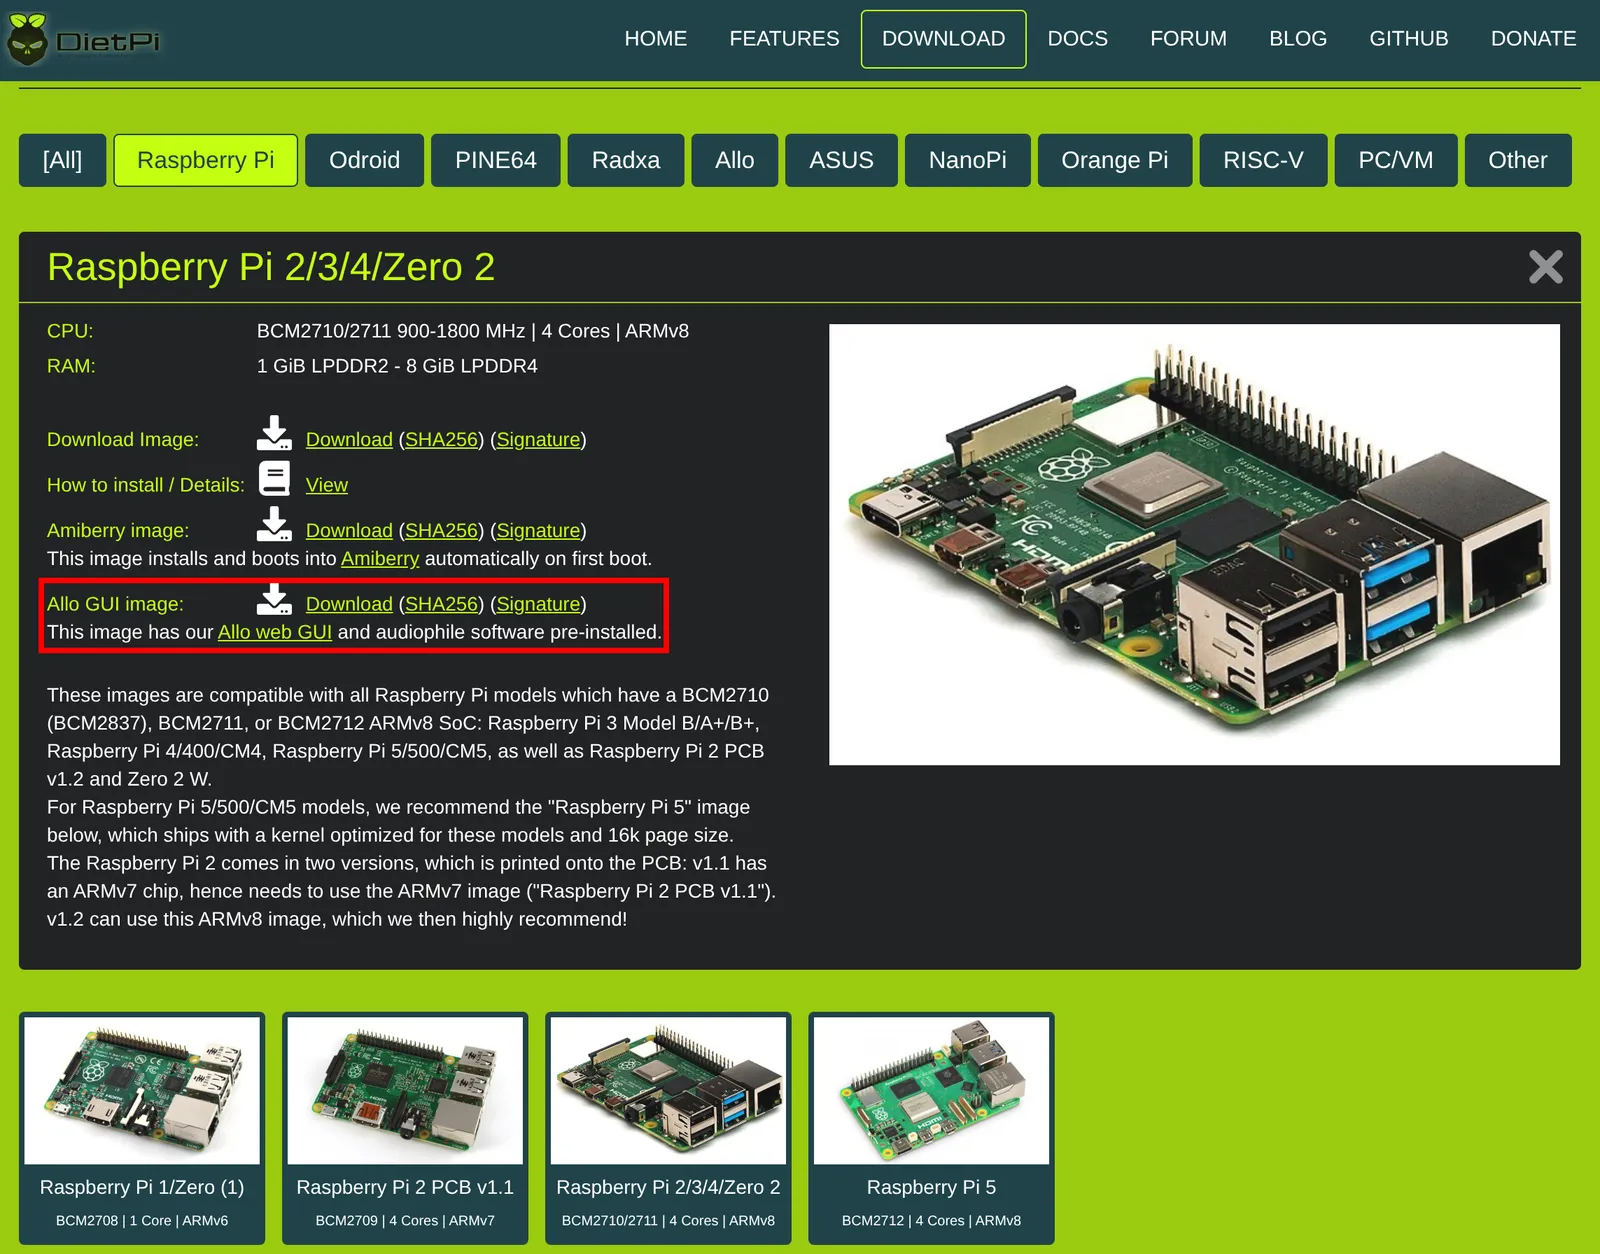Viewport: 1600px width, 1254px height.
Task: Show Allo devices tab
Action: point(735,160)
